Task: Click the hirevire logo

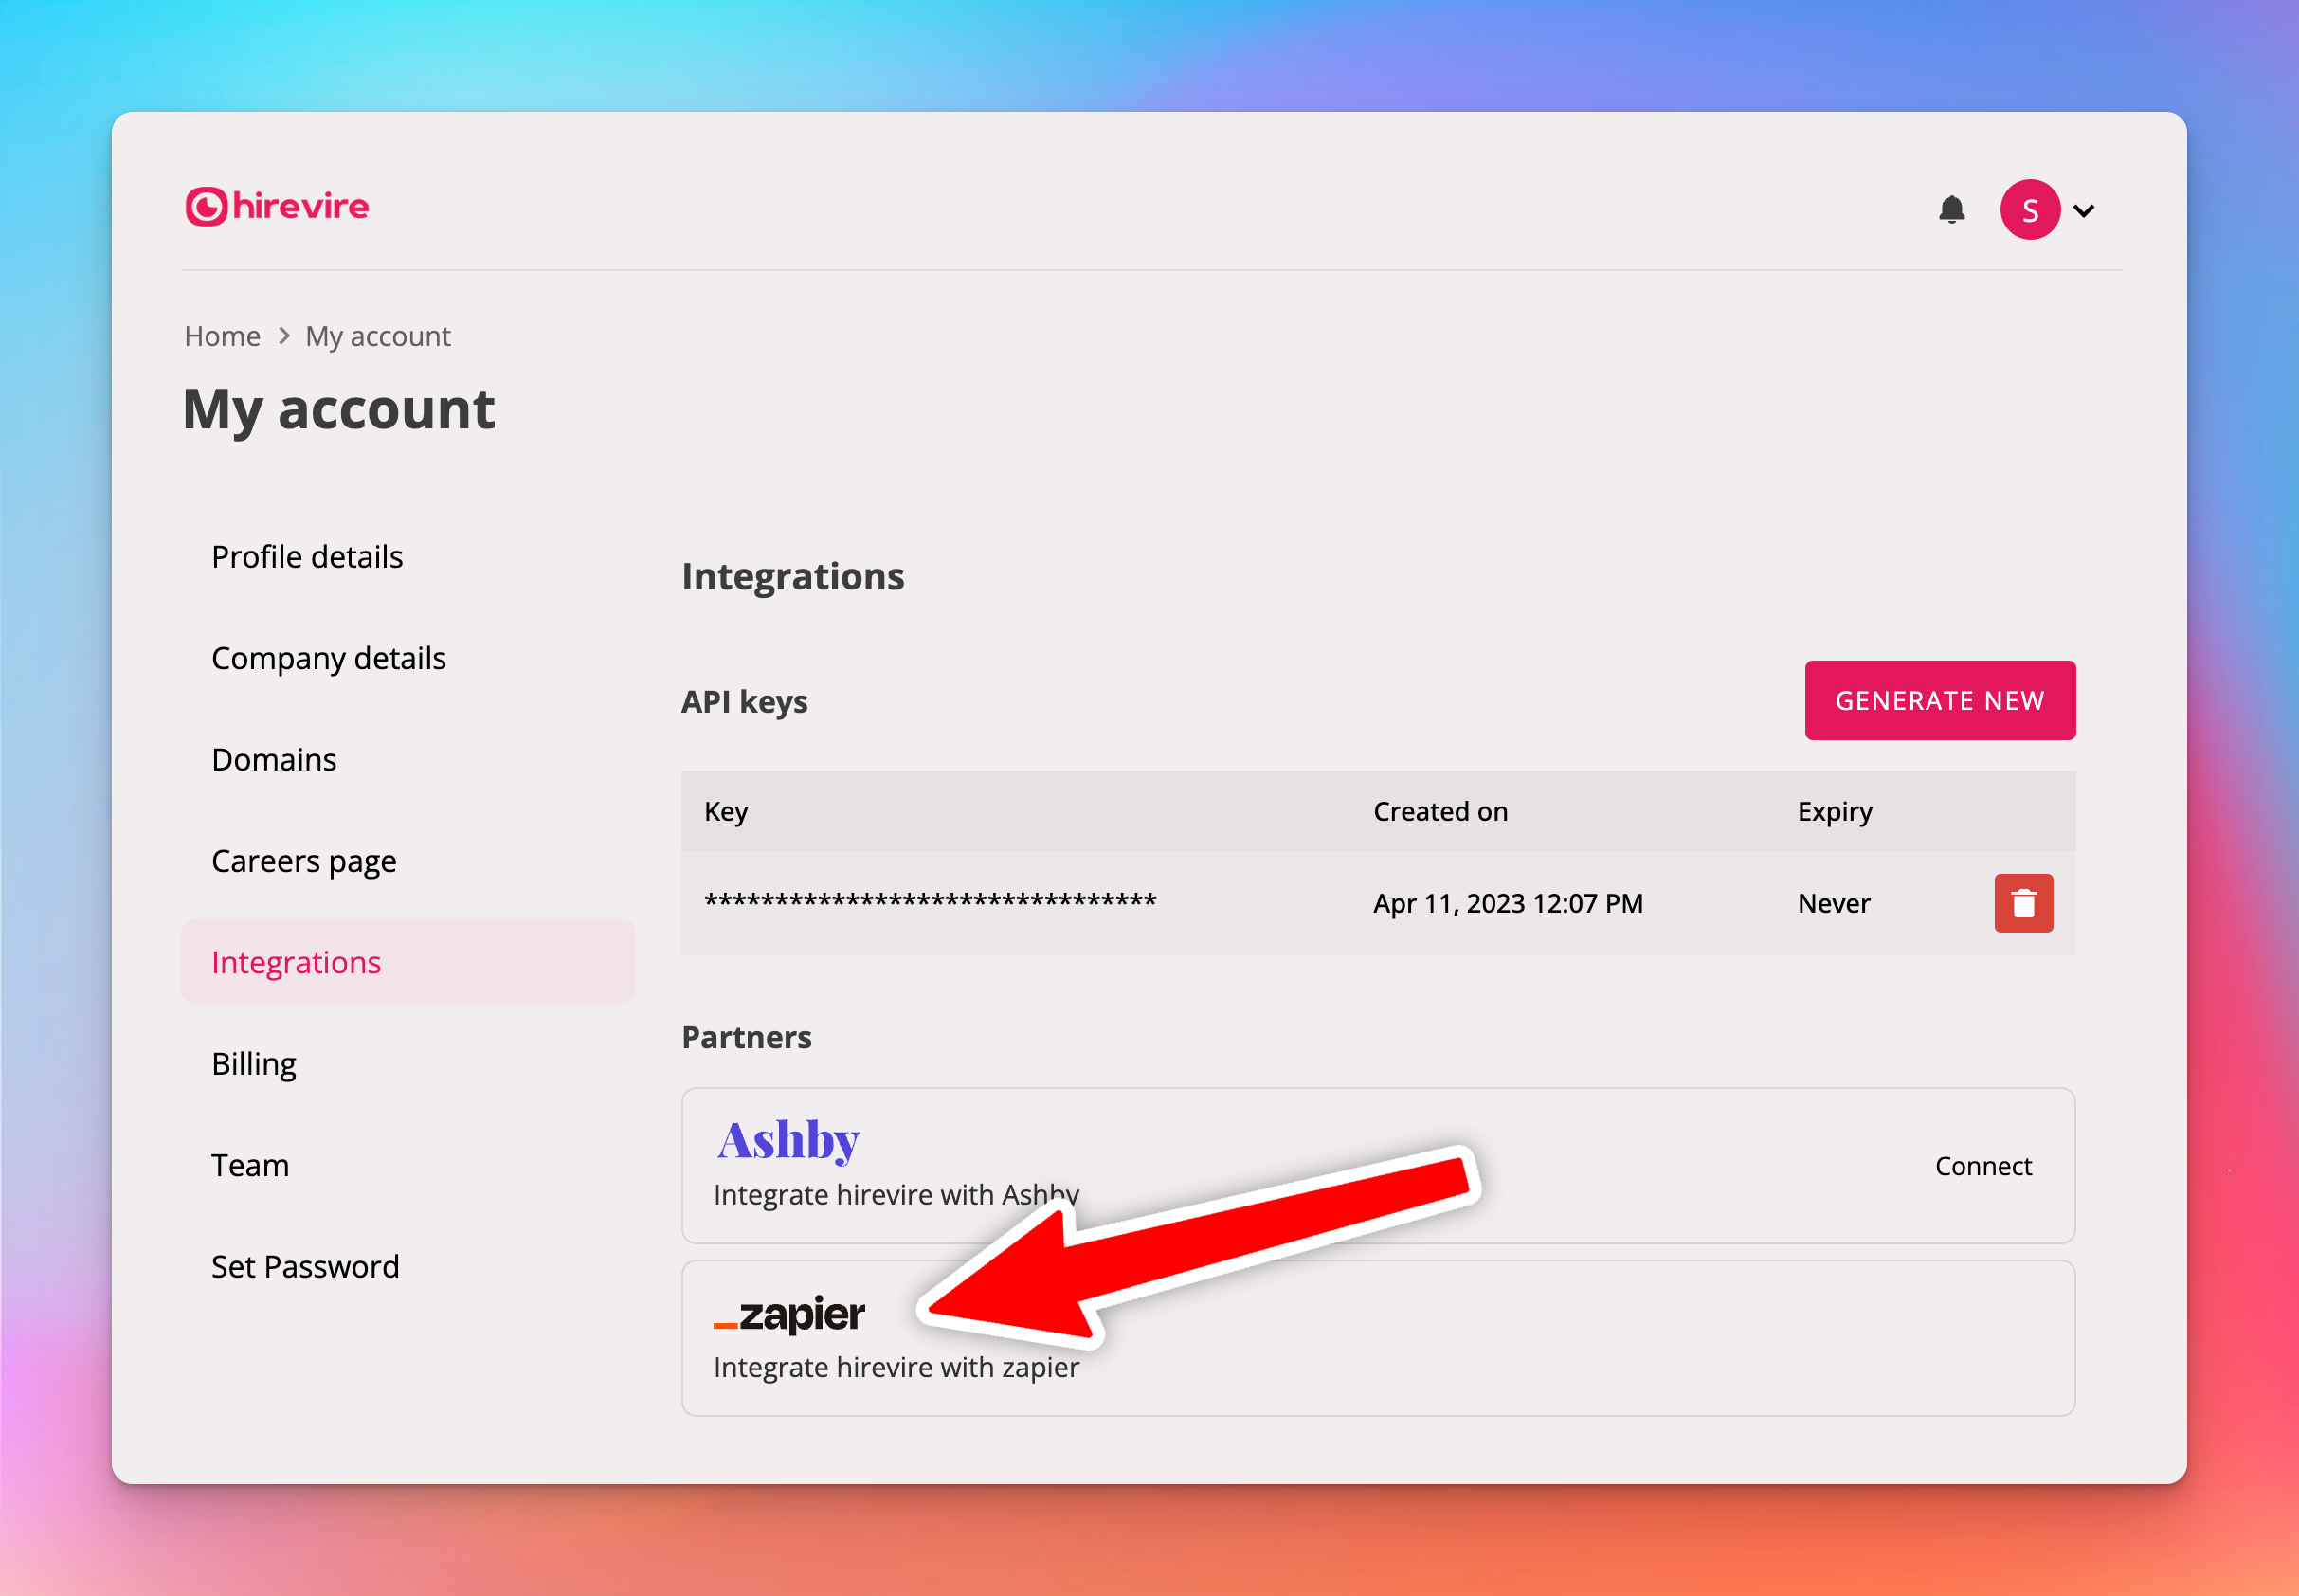Action: coord(277,207)
